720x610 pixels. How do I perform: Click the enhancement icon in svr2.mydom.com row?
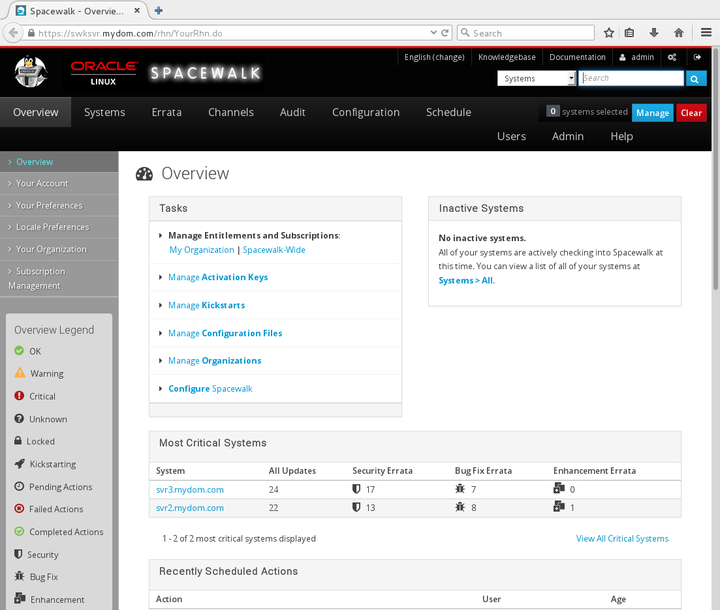click(x=559, y=506)
